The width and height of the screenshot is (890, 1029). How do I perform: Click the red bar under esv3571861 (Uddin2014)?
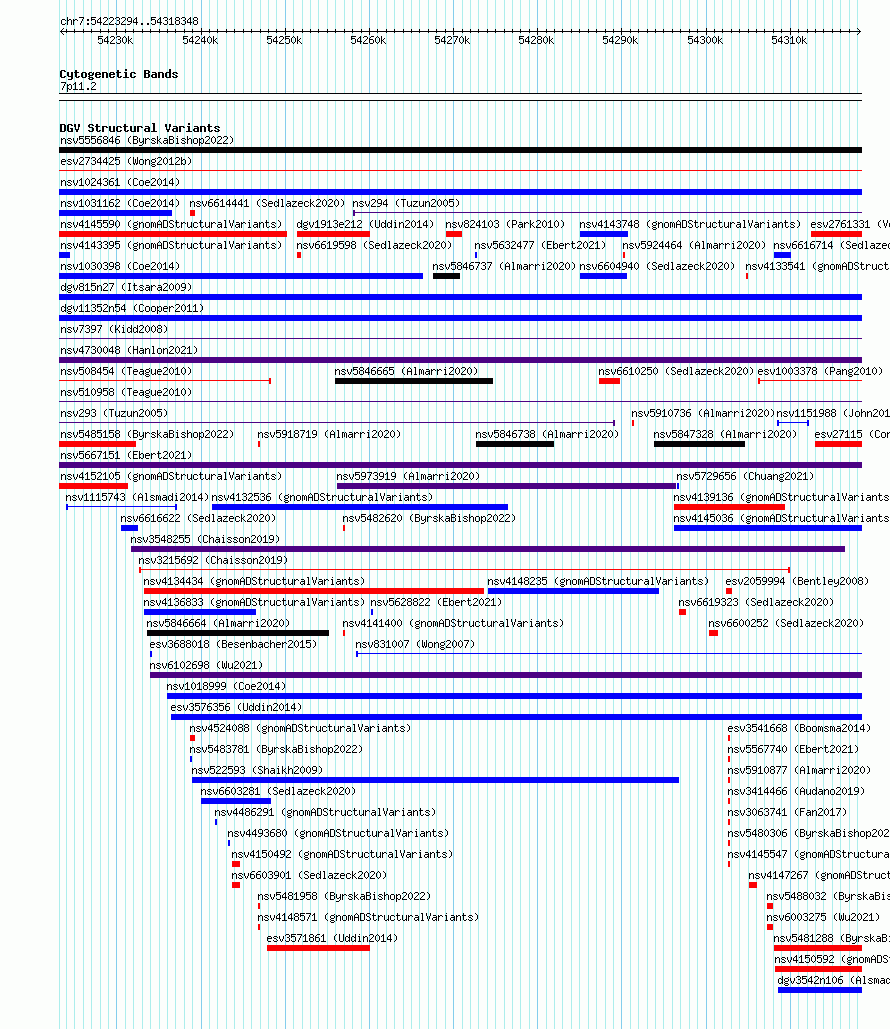coord(318,948)
